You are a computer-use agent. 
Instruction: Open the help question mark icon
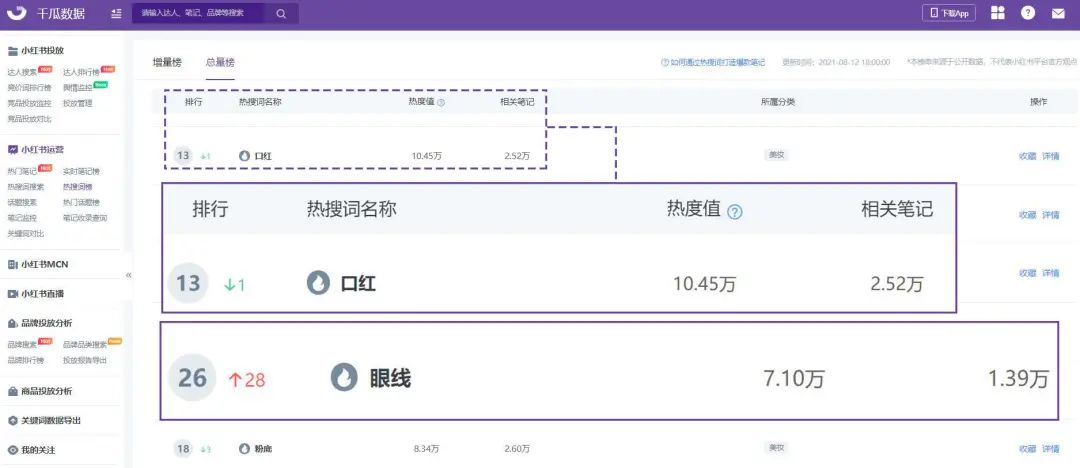pos(1027,13)
